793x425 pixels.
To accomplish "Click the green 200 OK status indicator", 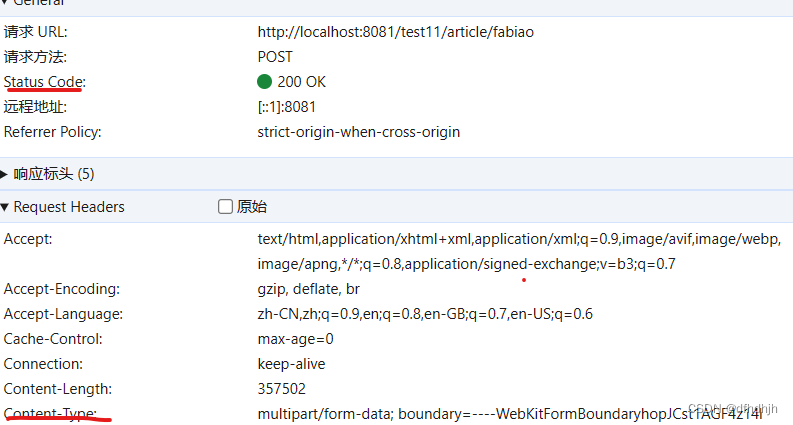I will [x=264, y=81].
